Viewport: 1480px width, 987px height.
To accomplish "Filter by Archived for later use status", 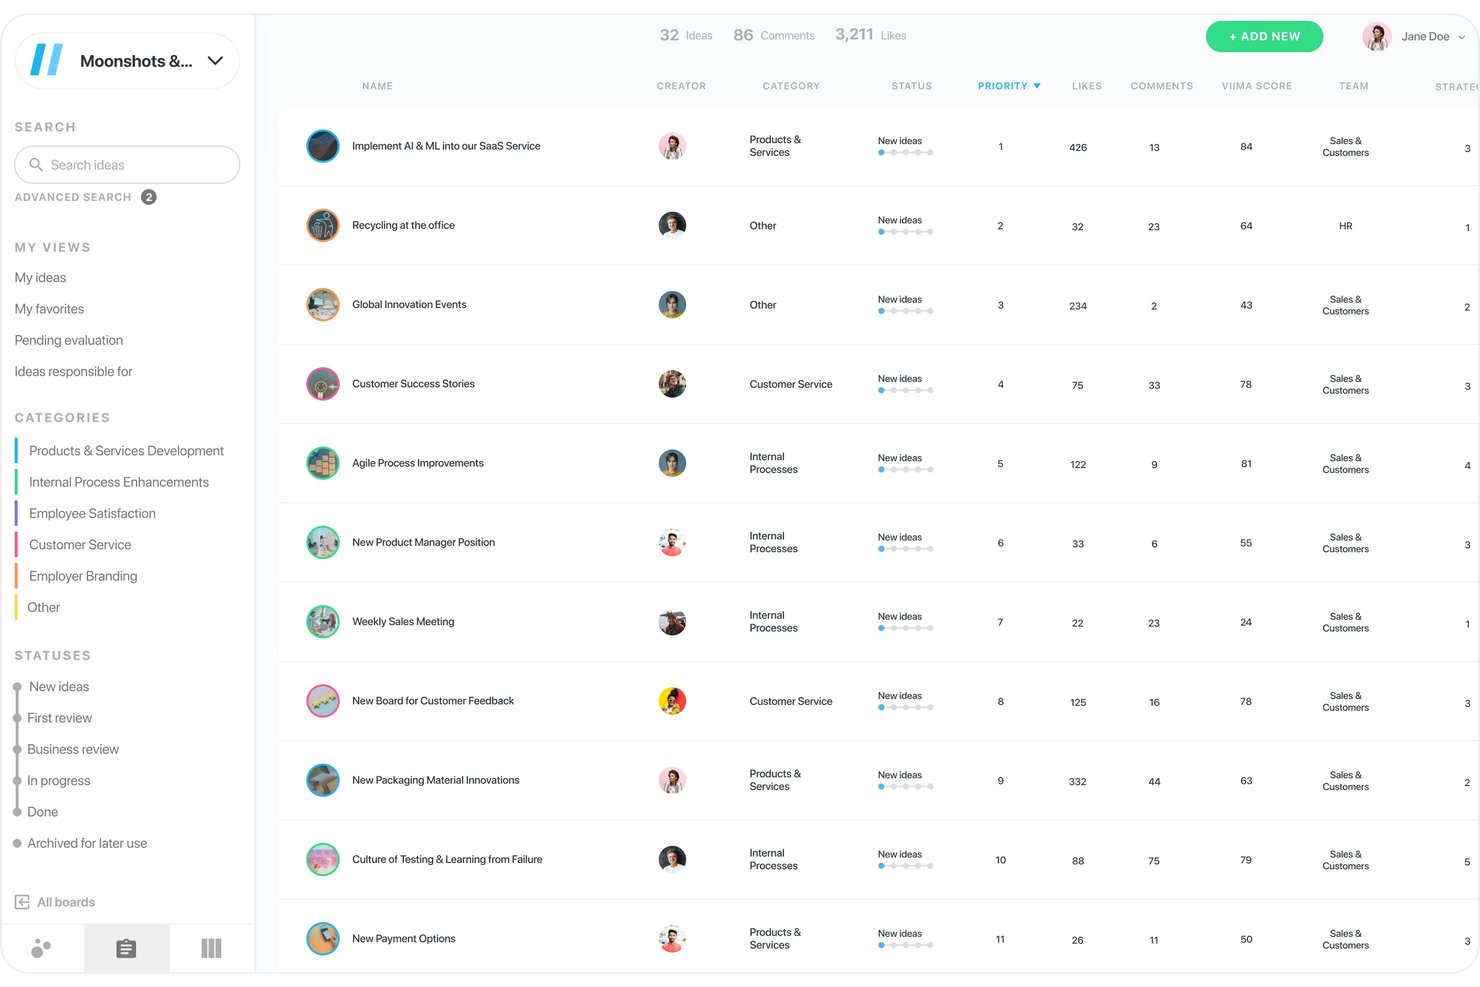I will tap(87, 843).
